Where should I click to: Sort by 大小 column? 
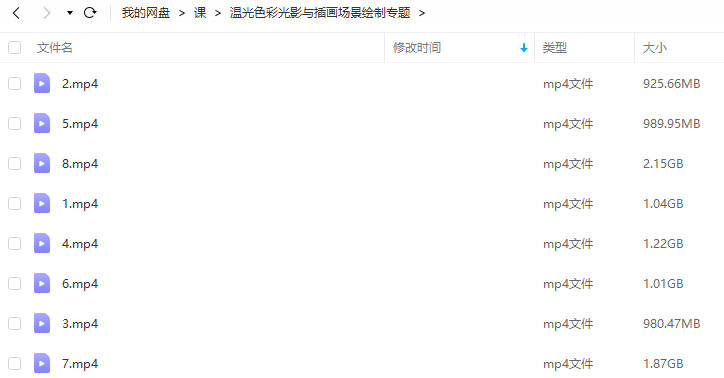point(655,48)
